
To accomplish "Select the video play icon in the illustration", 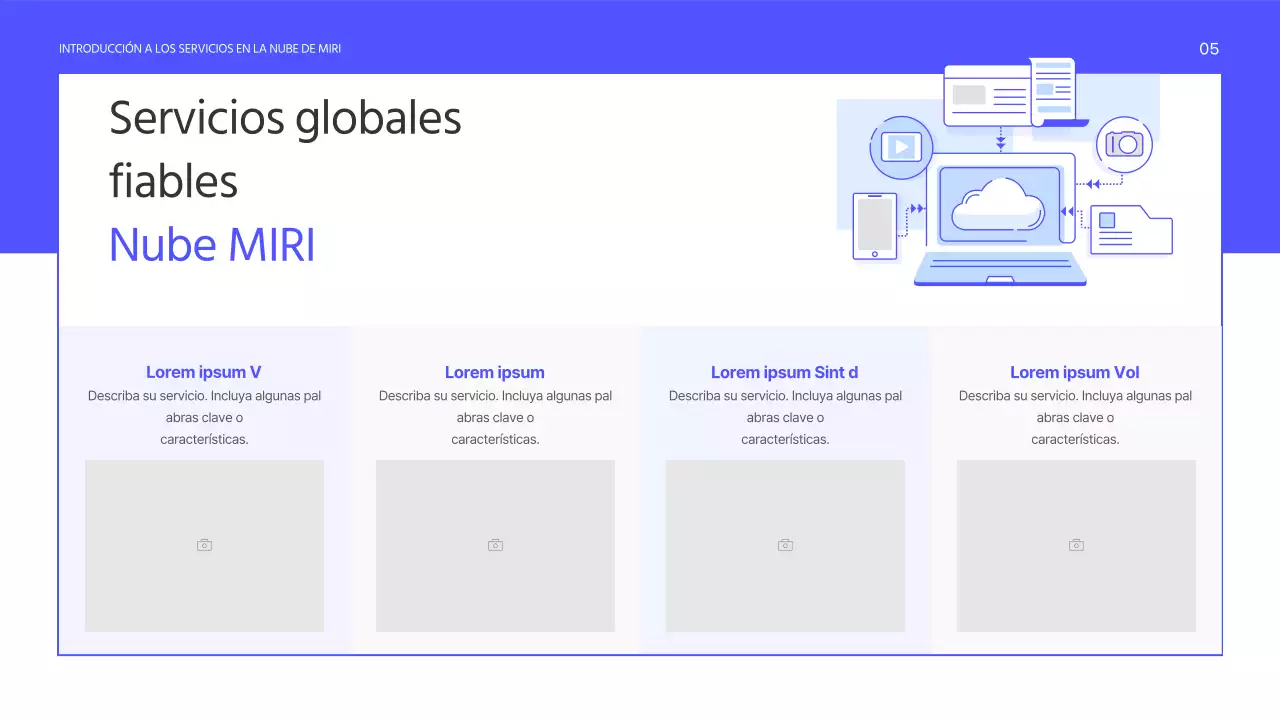I will click(899, 147).
